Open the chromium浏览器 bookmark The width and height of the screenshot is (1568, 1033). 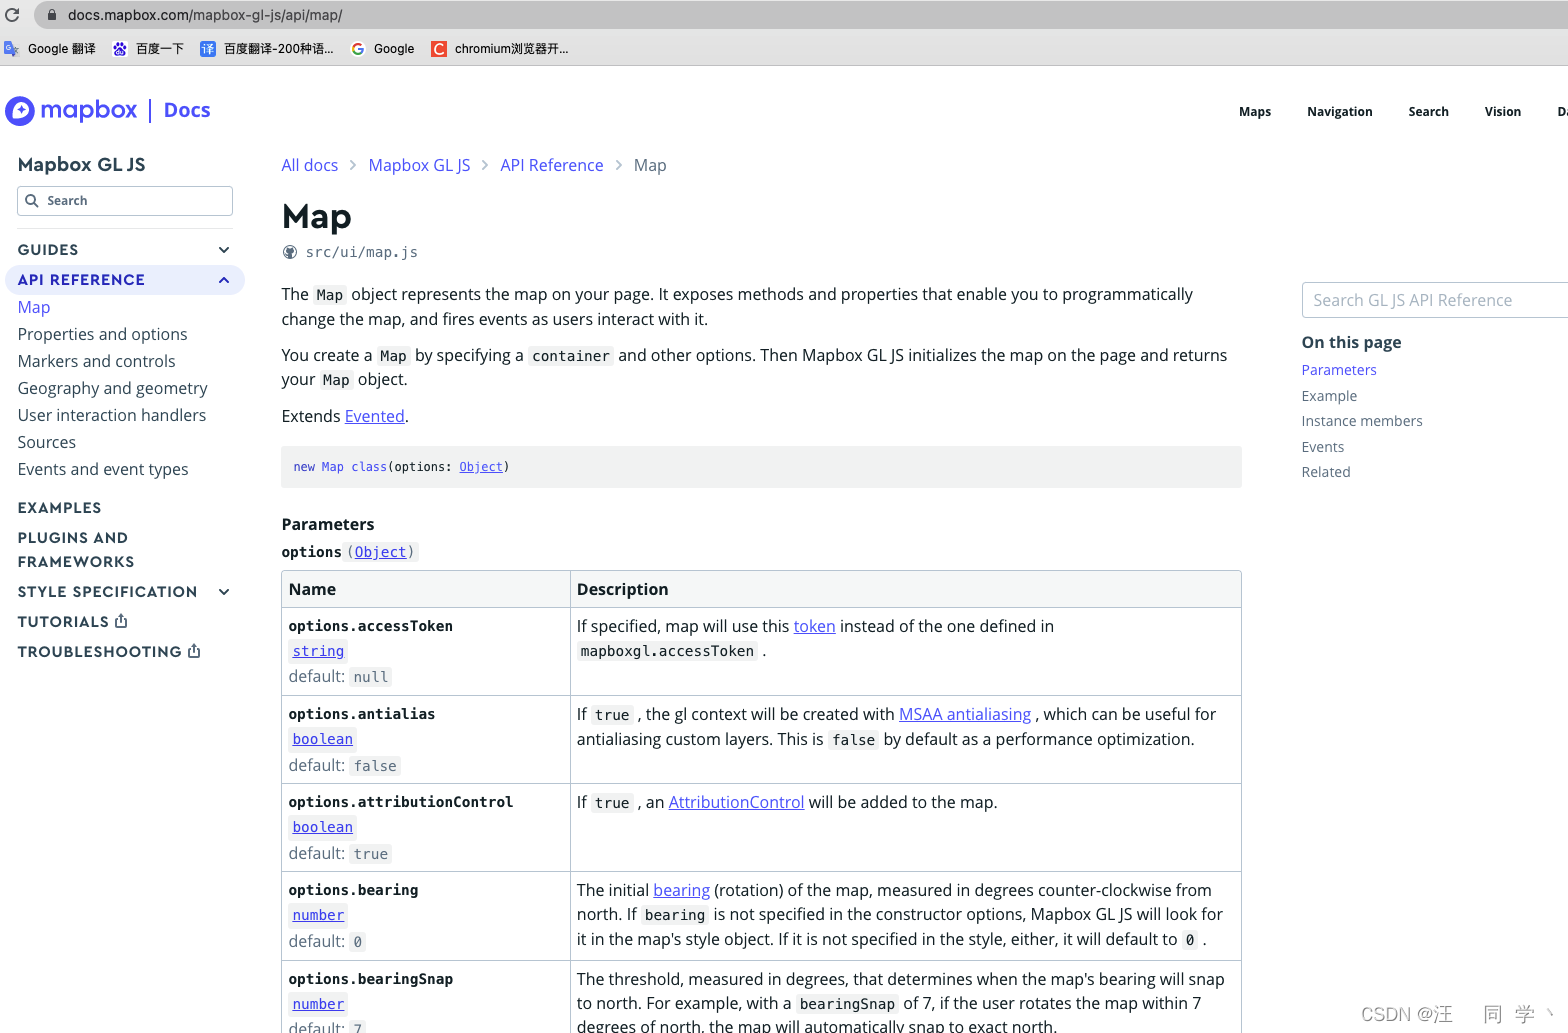(x=500, y=49)
